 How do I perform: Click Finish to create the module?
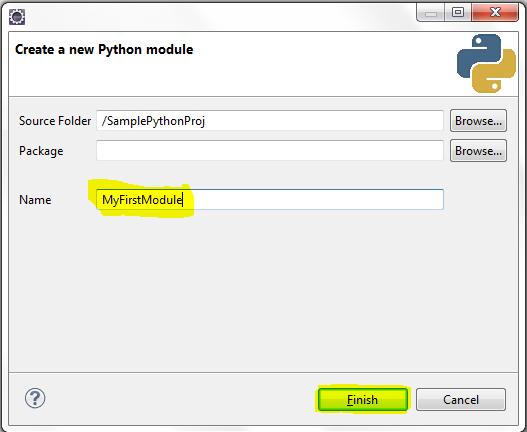363,399
